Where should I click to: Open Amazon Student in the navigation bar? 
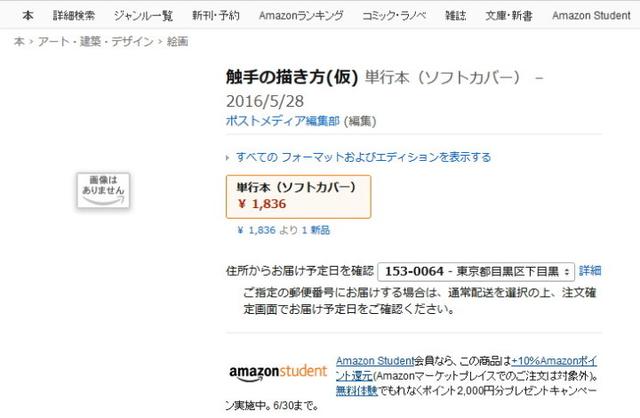(590, 15)
